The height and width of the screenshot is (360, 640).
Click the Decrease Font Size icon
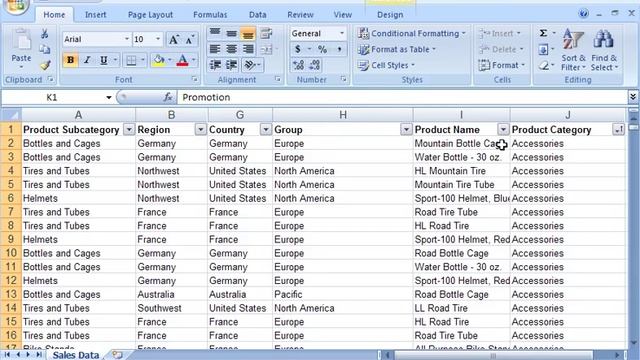[x=190, y=39]
